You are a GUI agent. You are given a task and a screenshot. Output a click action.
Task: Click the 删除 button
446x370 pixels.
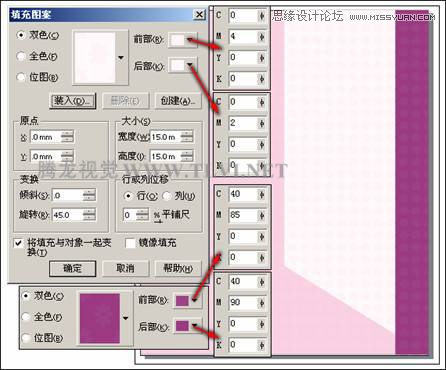click(125, 101)
